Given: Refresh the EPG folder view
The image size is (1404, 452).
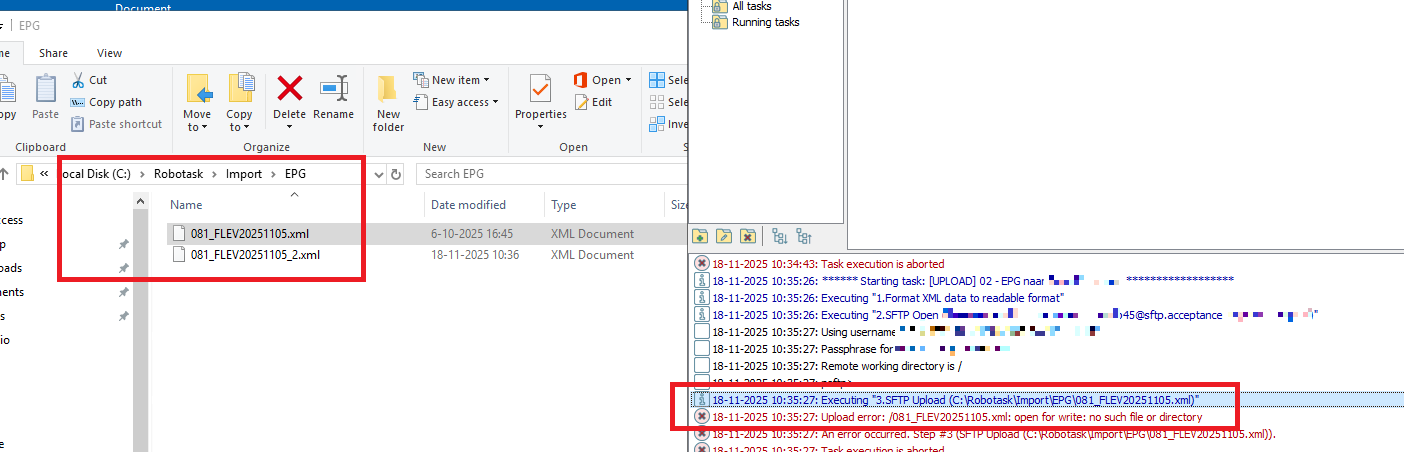Looking at the screenshot, I should 397,174.
